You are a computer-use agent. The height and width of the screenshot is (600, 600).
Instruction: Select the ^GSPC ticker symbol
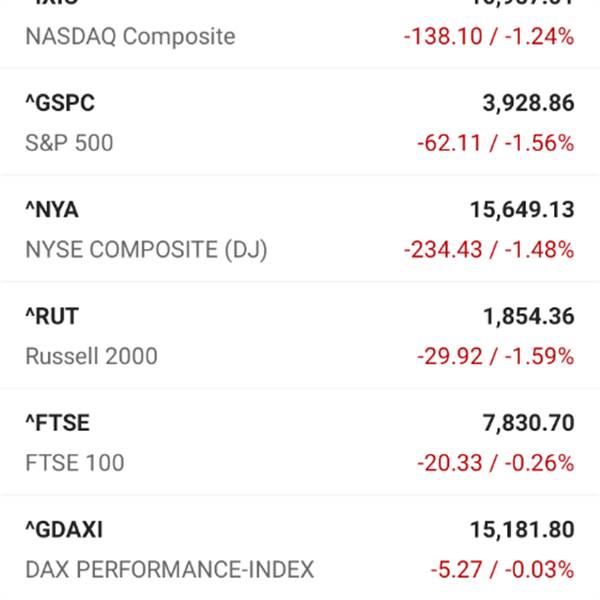click(x=60, y=103)
